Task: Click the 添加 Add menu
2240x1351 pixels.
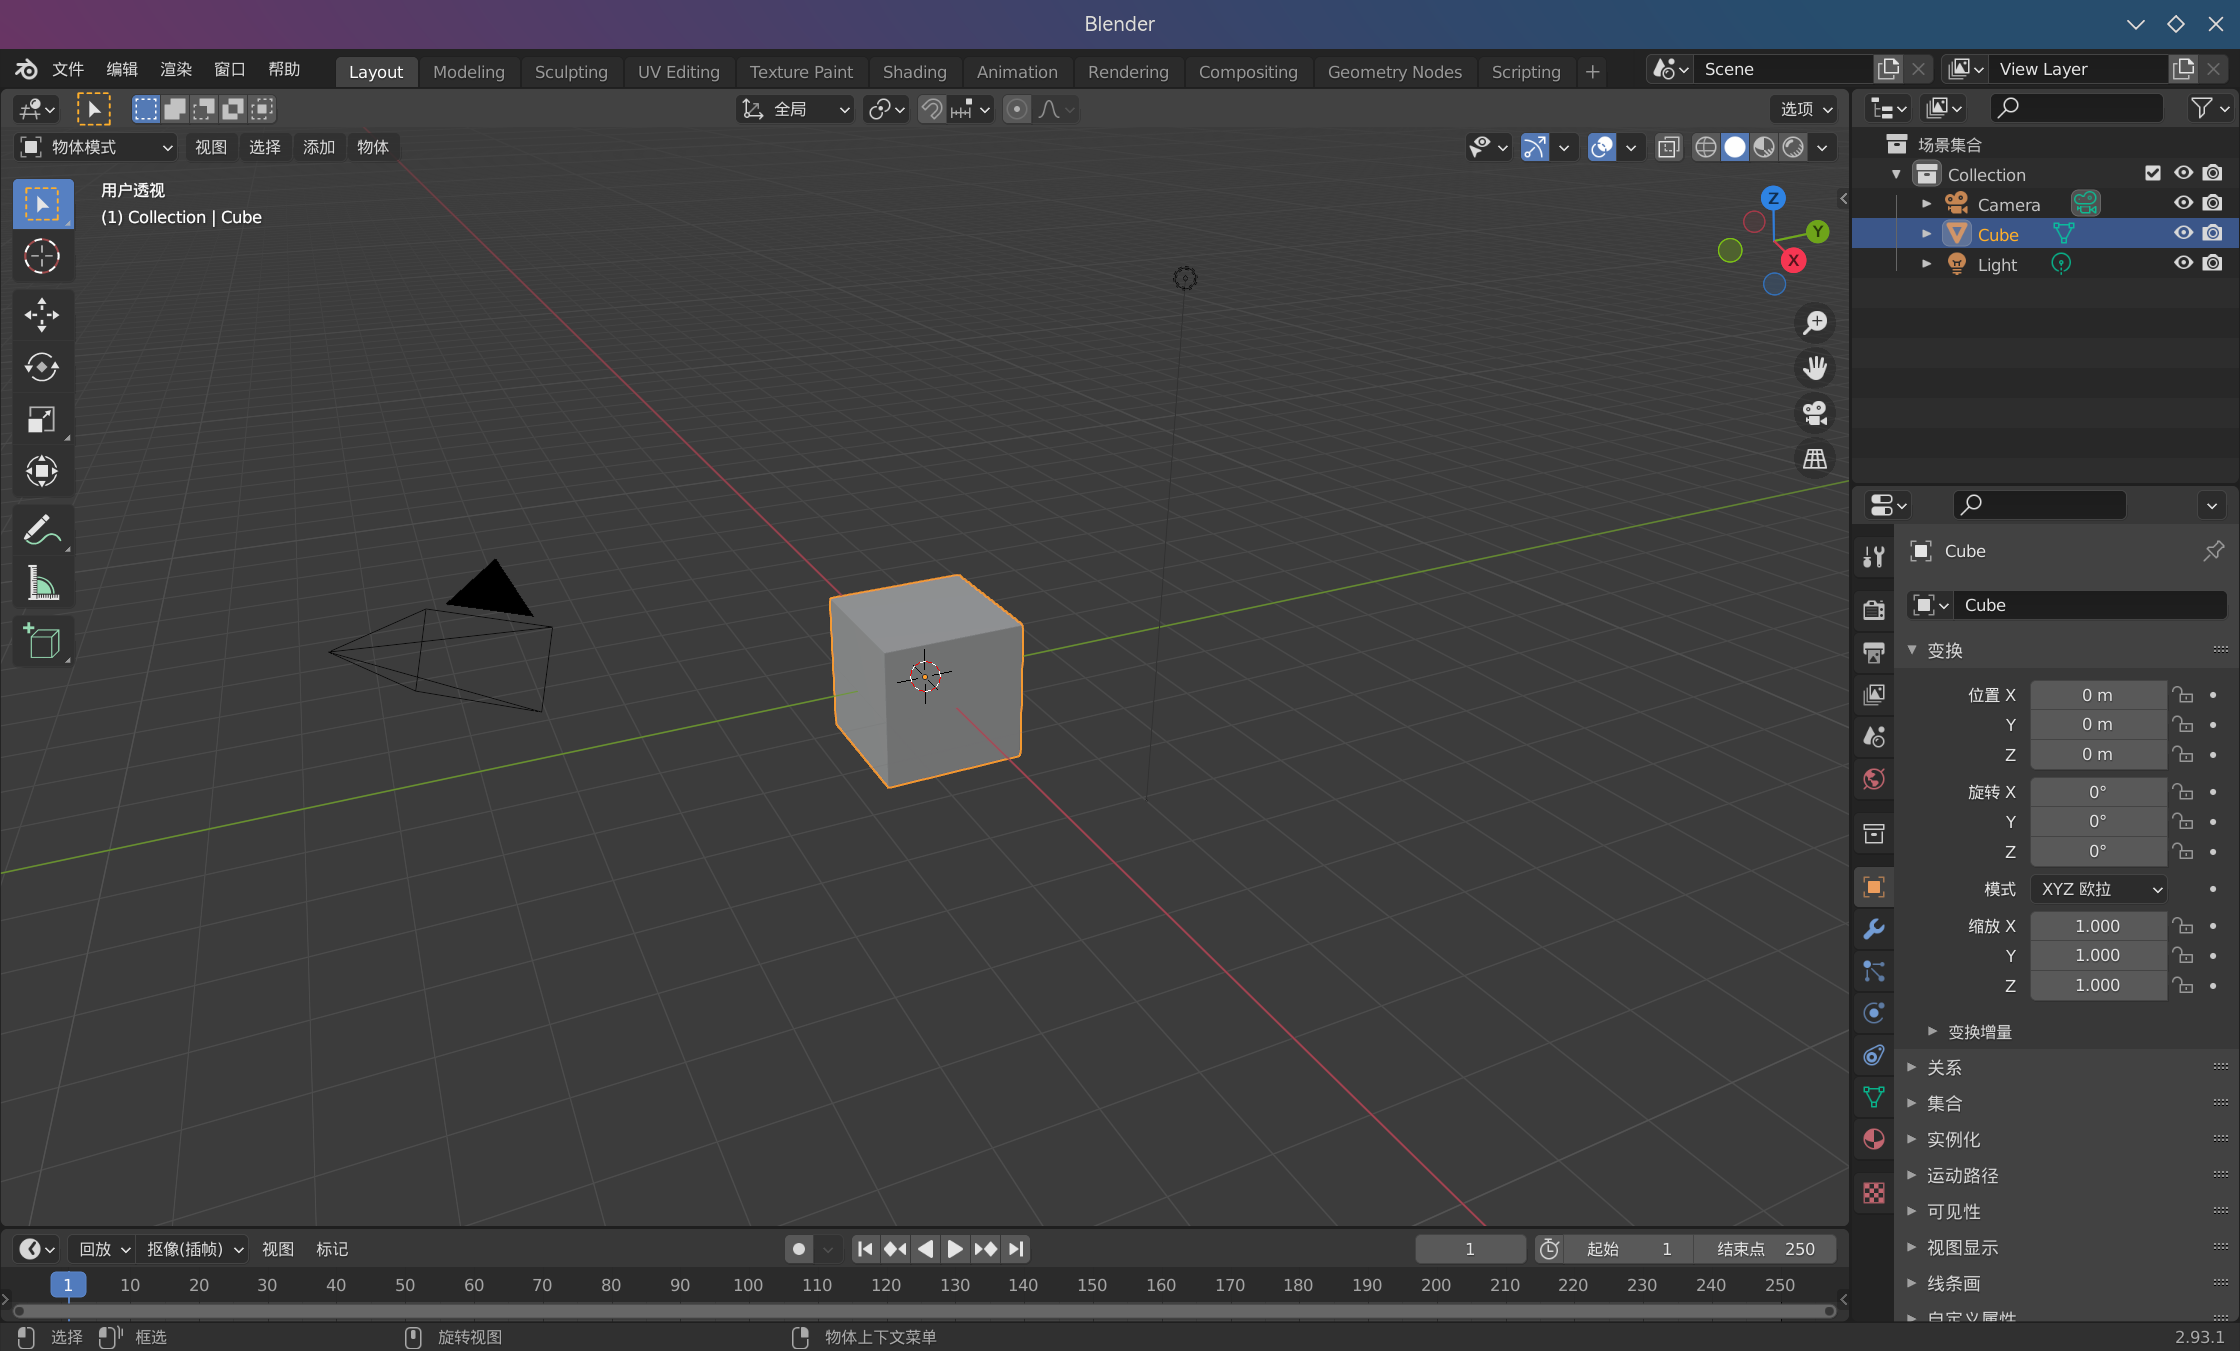Action: pos(317,146)
